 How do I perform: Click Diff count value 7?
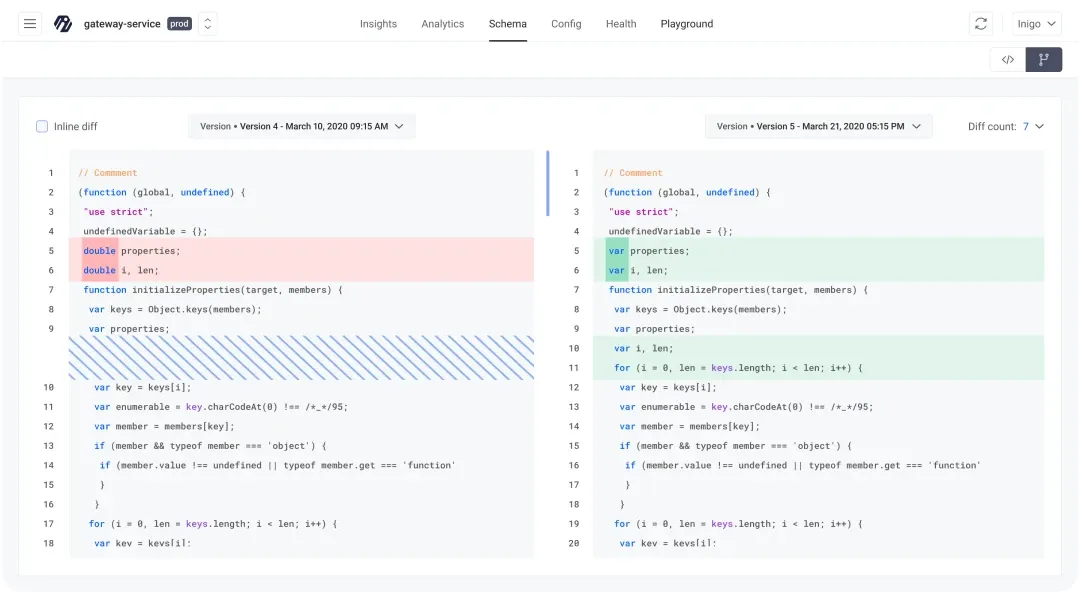tap(1026, 126)
